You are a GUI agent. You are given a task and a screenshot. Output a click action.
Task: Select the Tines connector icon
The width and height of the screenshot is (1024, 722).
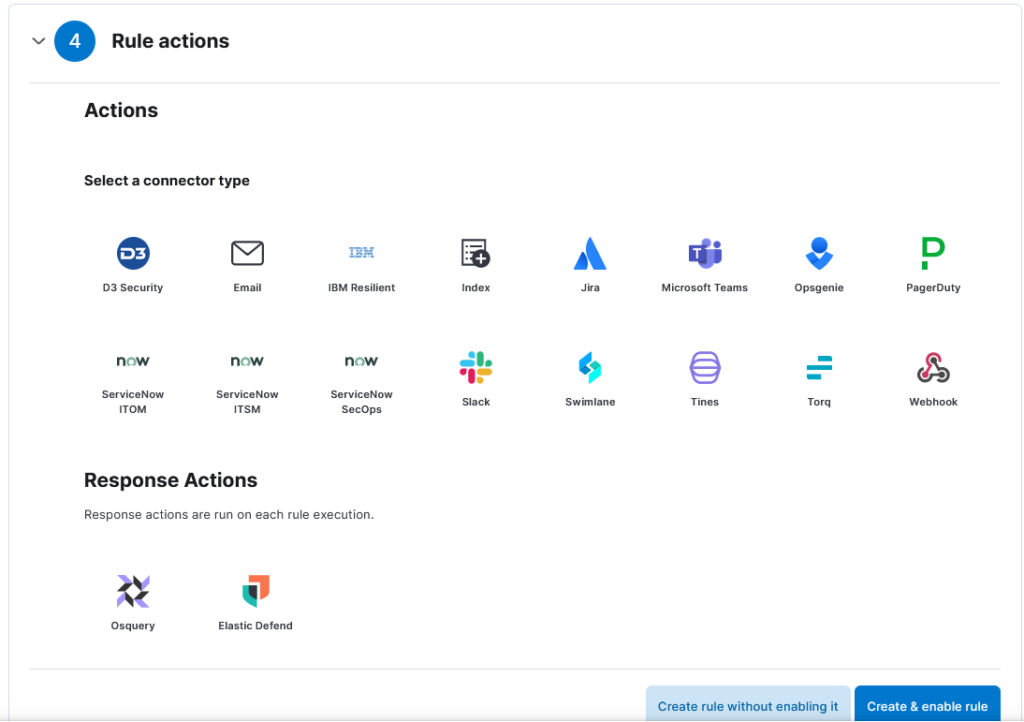[x=705, y=368]
